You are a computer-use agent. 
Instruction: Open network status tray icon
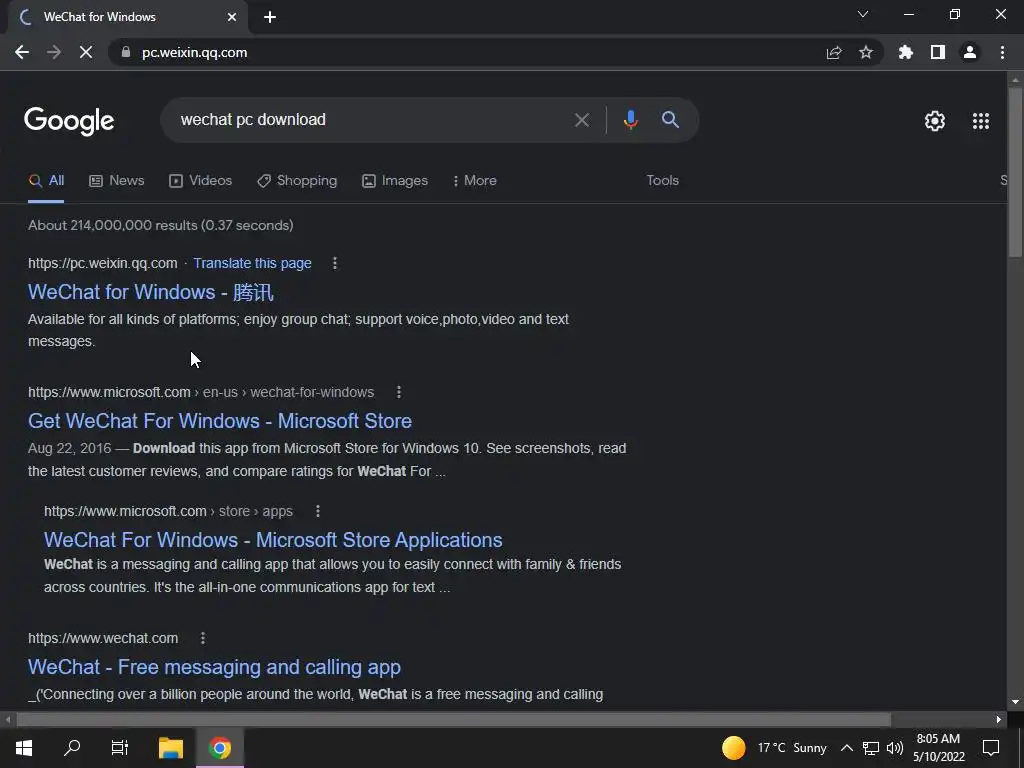pyautogui.click(x=871, y=748)
